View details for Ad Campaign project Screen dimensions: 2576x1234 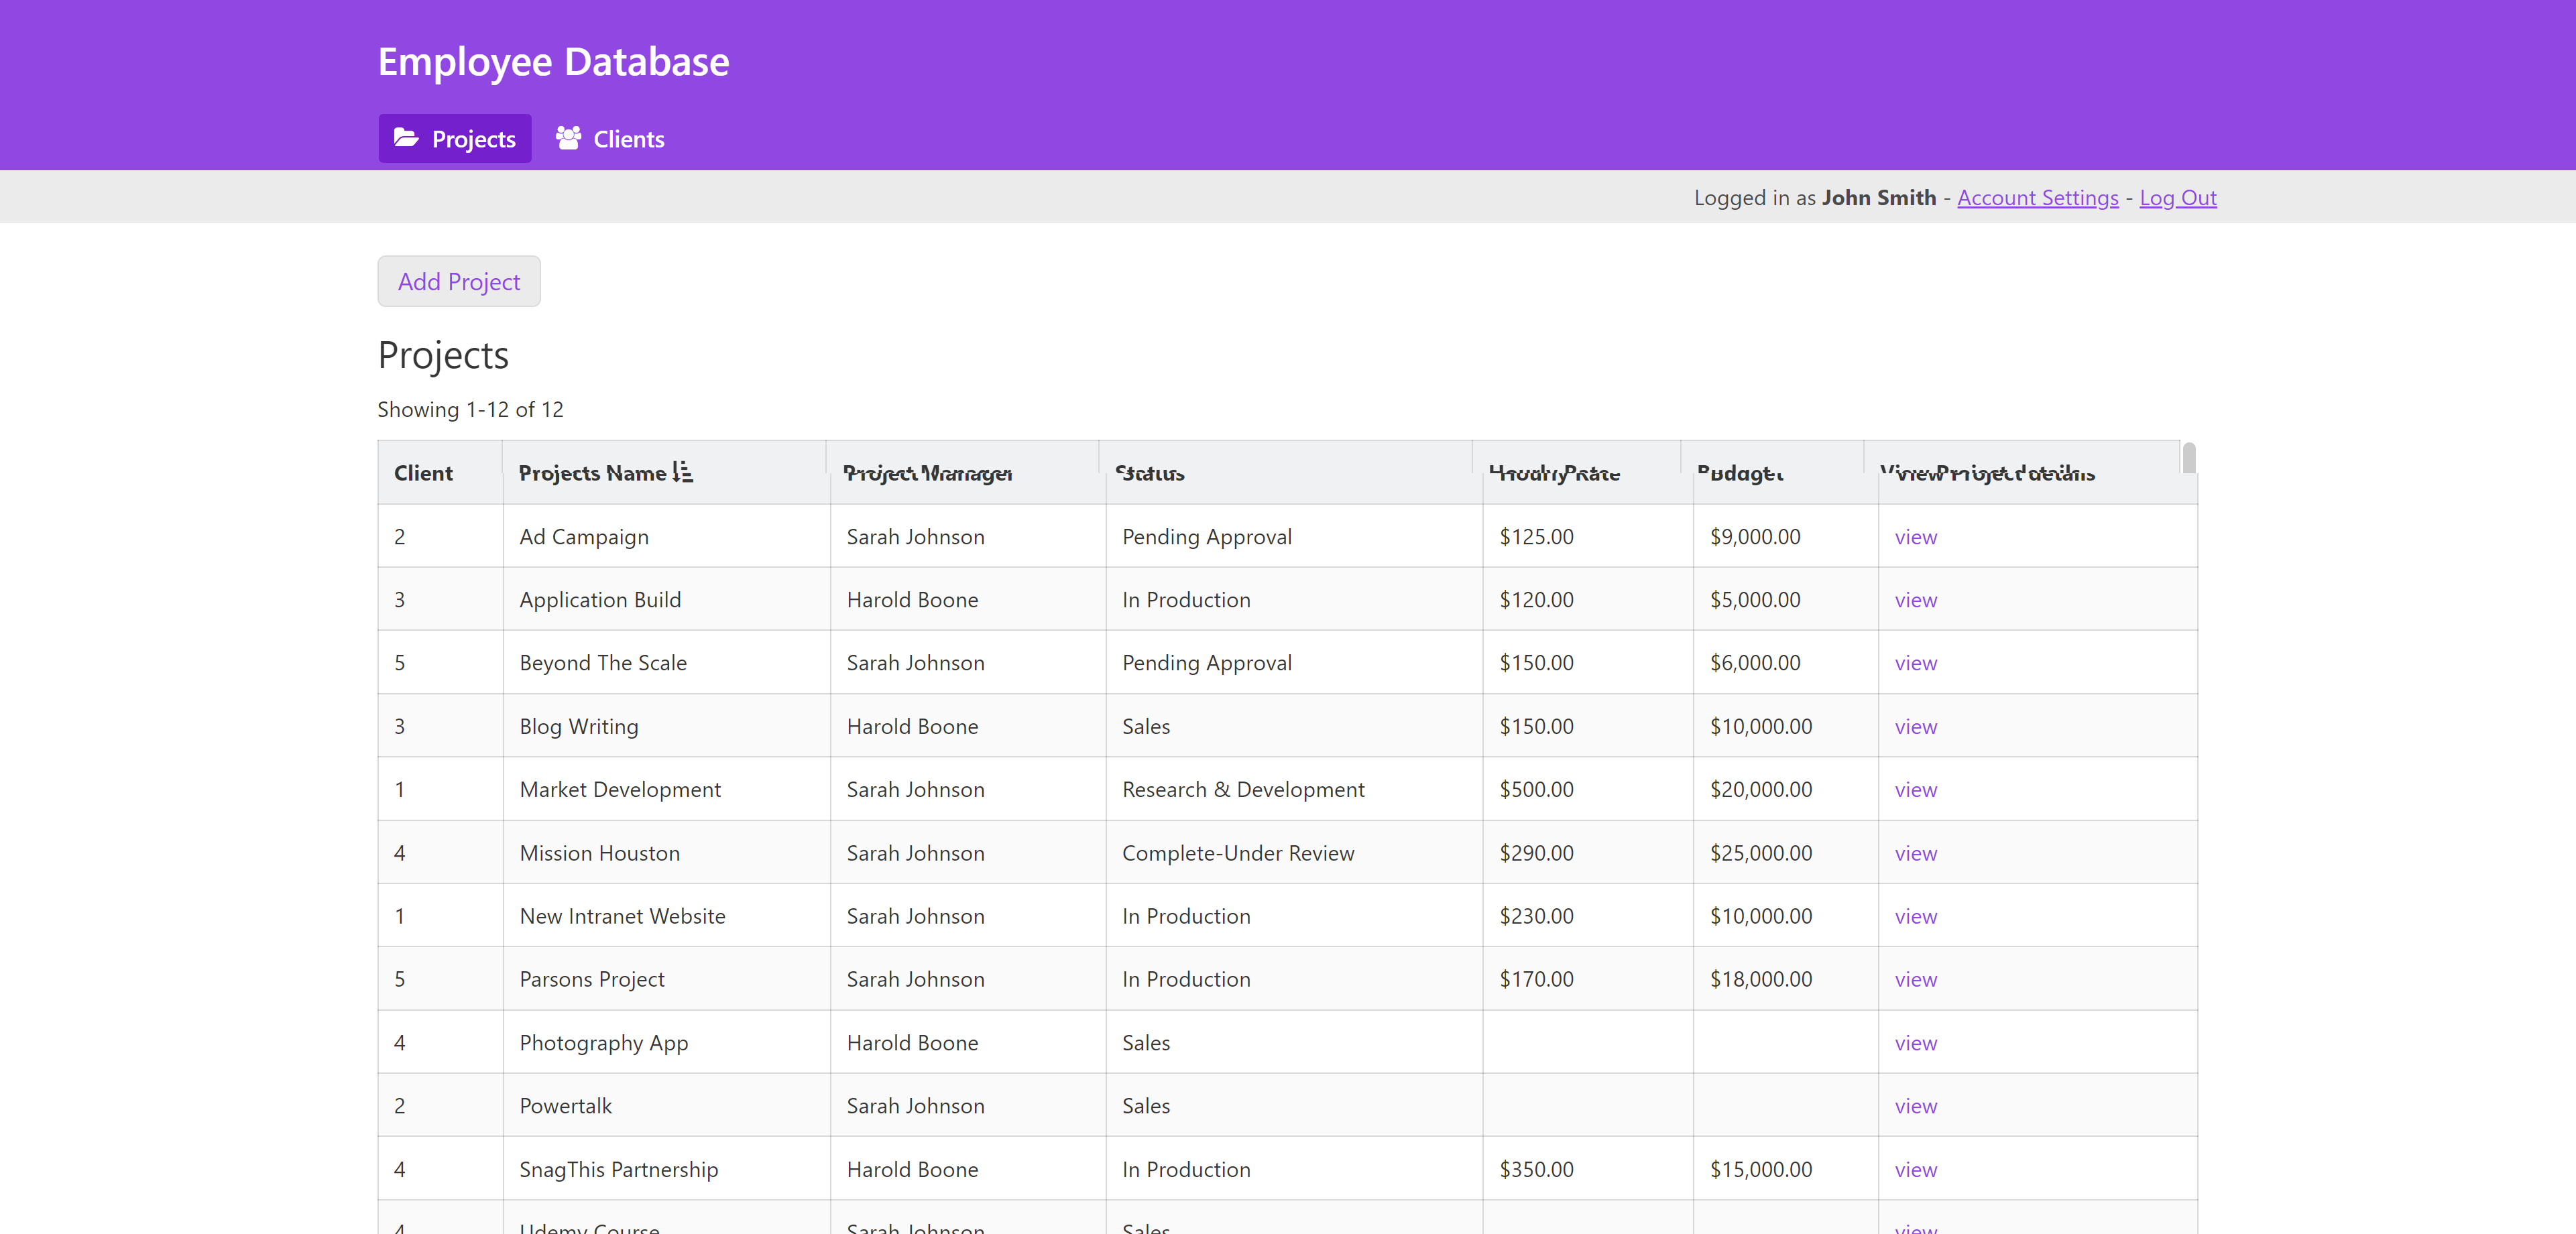[x=1916, y=537]
